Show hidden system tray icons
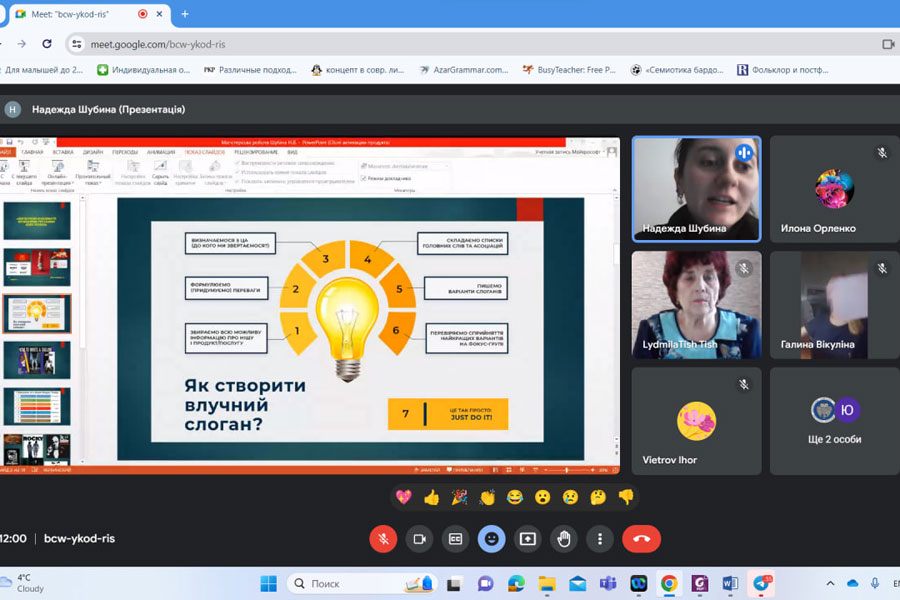The height and width of the screenshot is (600, 900). coord(830,583)
